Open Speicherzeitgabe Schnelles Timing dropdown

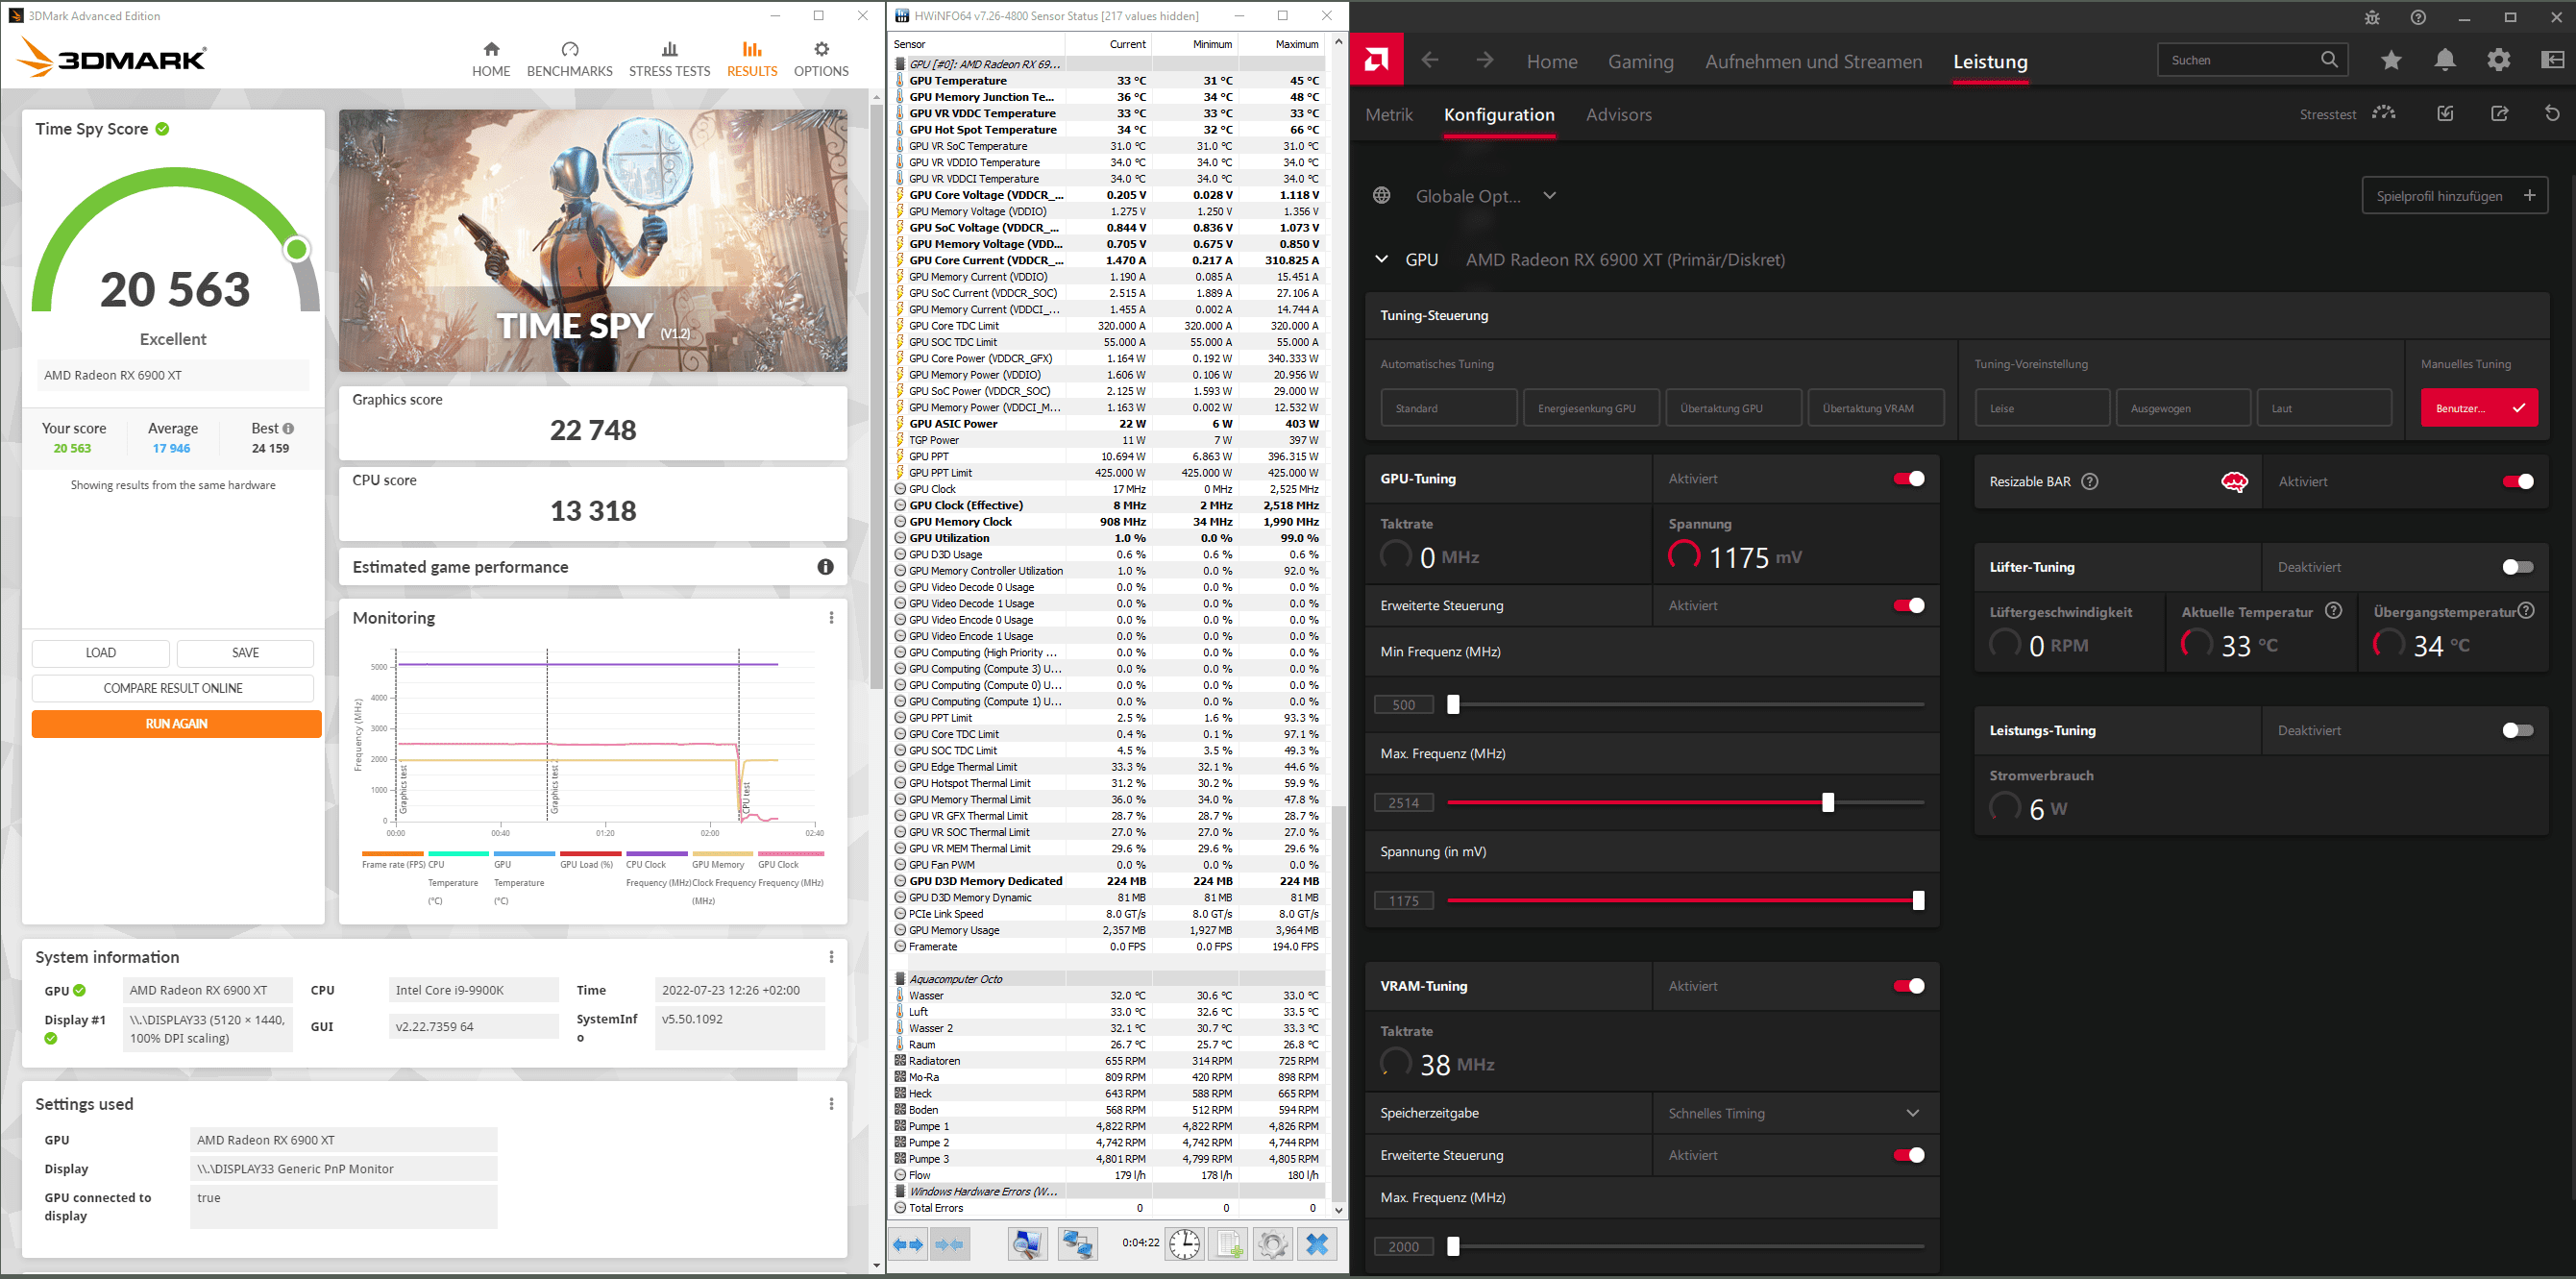pyautogui.click(x=1795, y=1113)
